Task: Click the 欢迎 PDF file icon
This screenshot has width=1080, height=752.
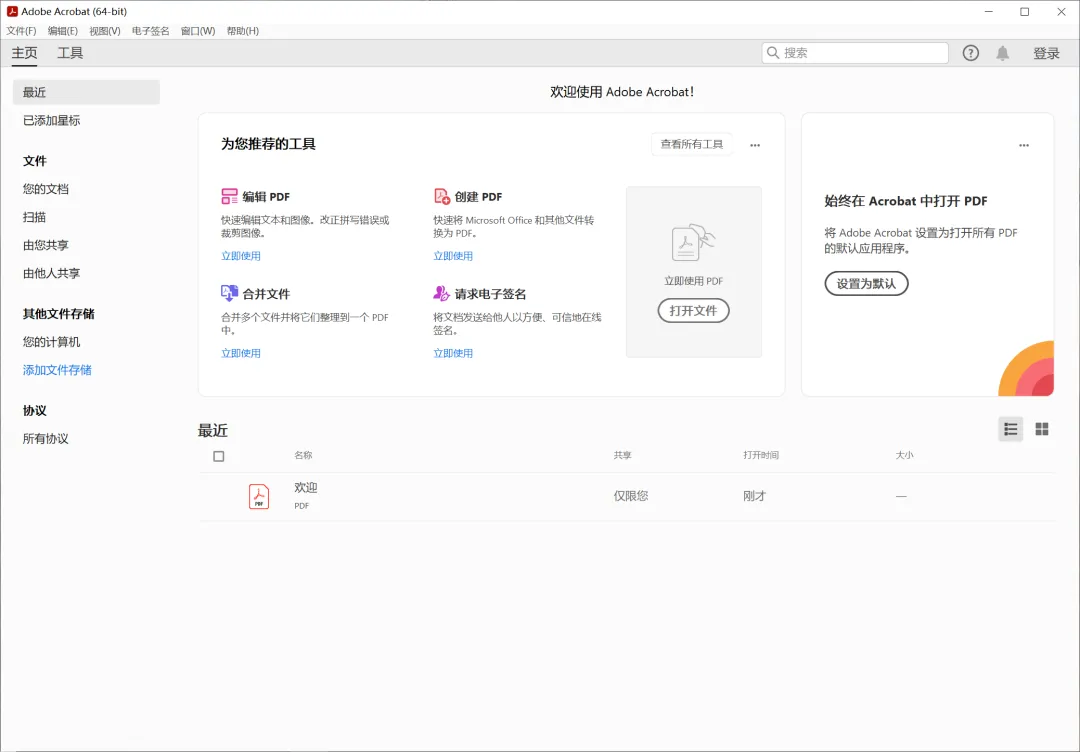Action: point(259,496)
